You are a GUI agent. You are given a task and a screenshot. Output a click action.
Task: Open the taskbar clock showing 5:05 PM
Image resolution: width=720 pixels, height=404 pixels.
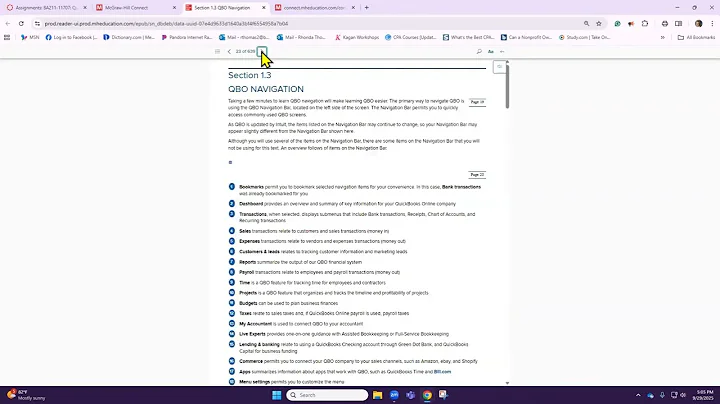704,395
